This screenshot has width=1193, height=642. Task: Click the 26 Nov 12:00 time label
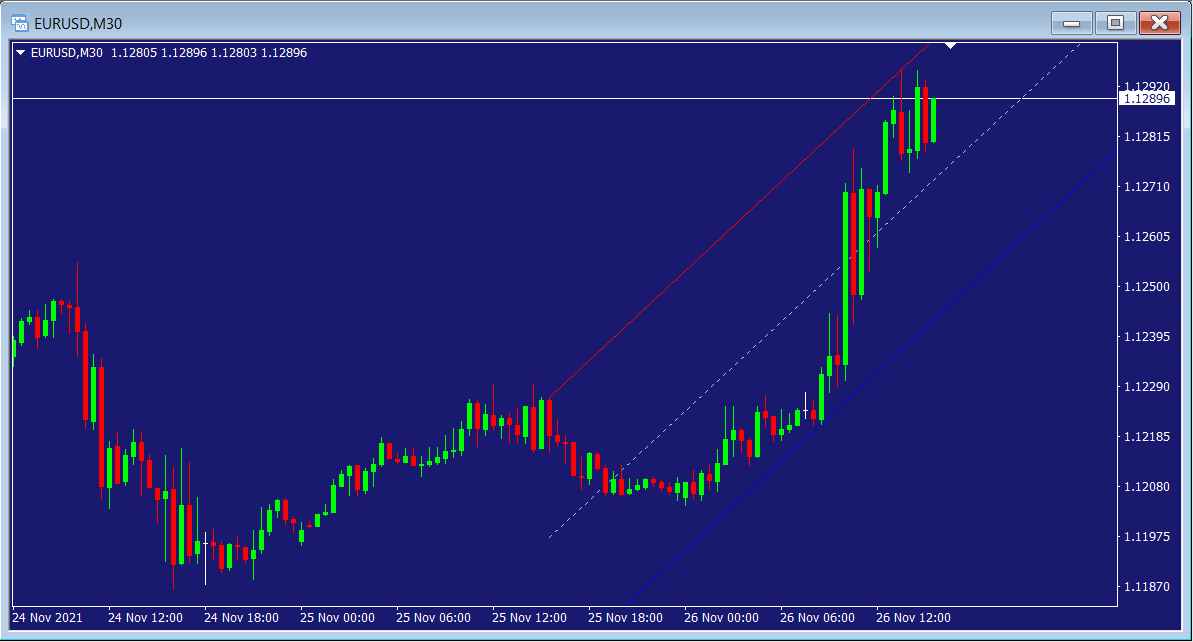coord(913,617)
